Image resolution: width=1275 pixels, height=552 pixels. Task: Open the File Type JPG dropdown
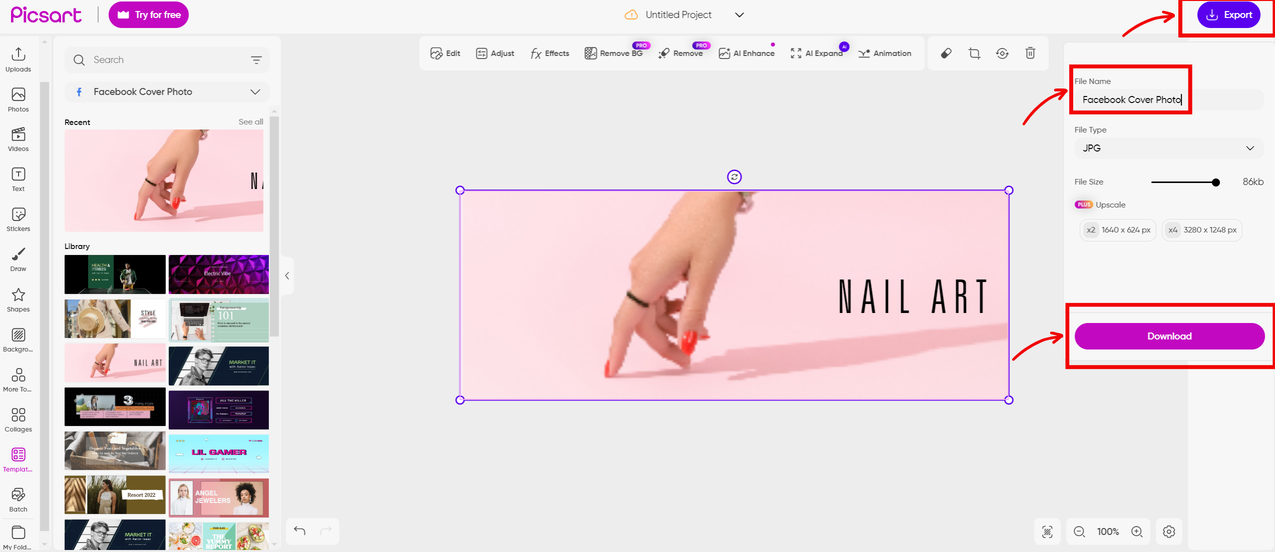(1169, 148)
